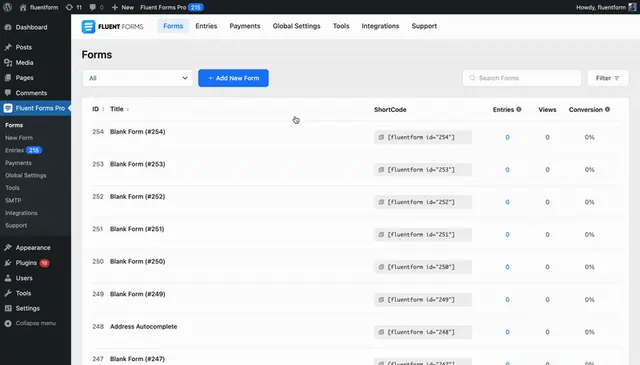Image resolution: width=640 pixels, height=365 pixels.
Task: Open Blank Form (#251)
Action: [137, 229]
